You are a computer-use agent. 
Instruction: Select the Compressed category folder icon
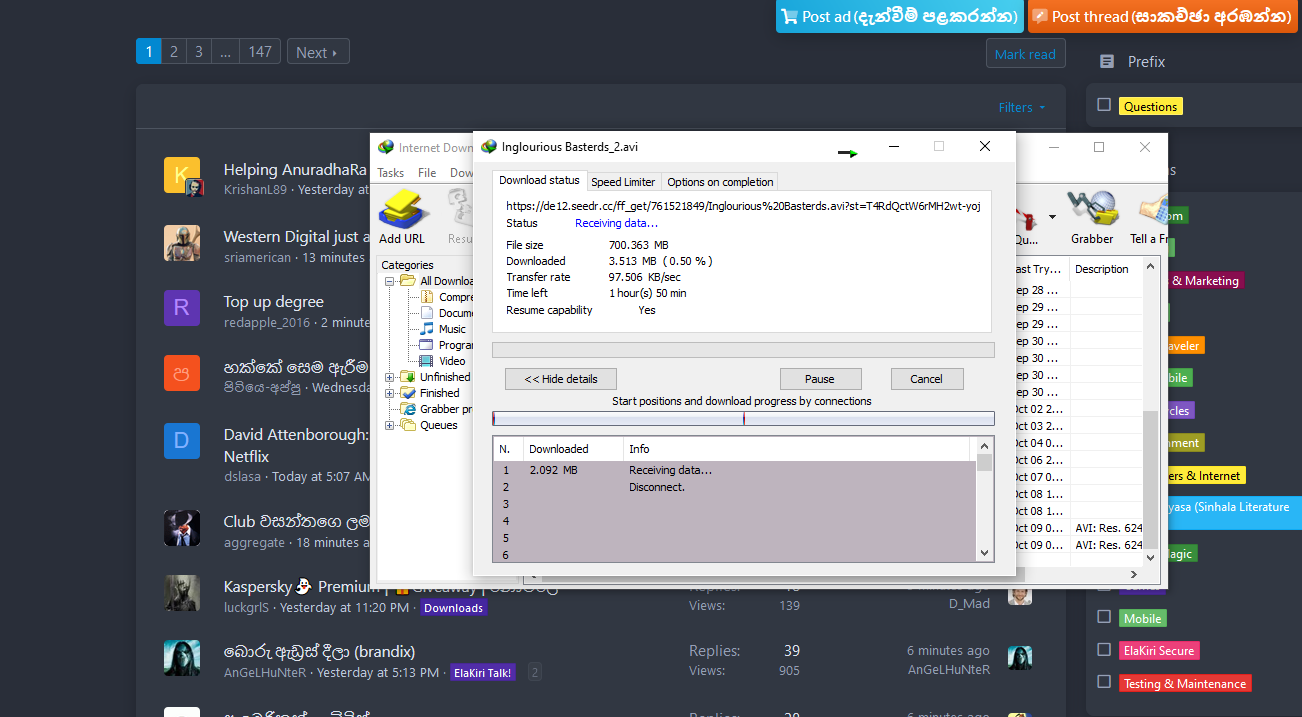point(428,297)
